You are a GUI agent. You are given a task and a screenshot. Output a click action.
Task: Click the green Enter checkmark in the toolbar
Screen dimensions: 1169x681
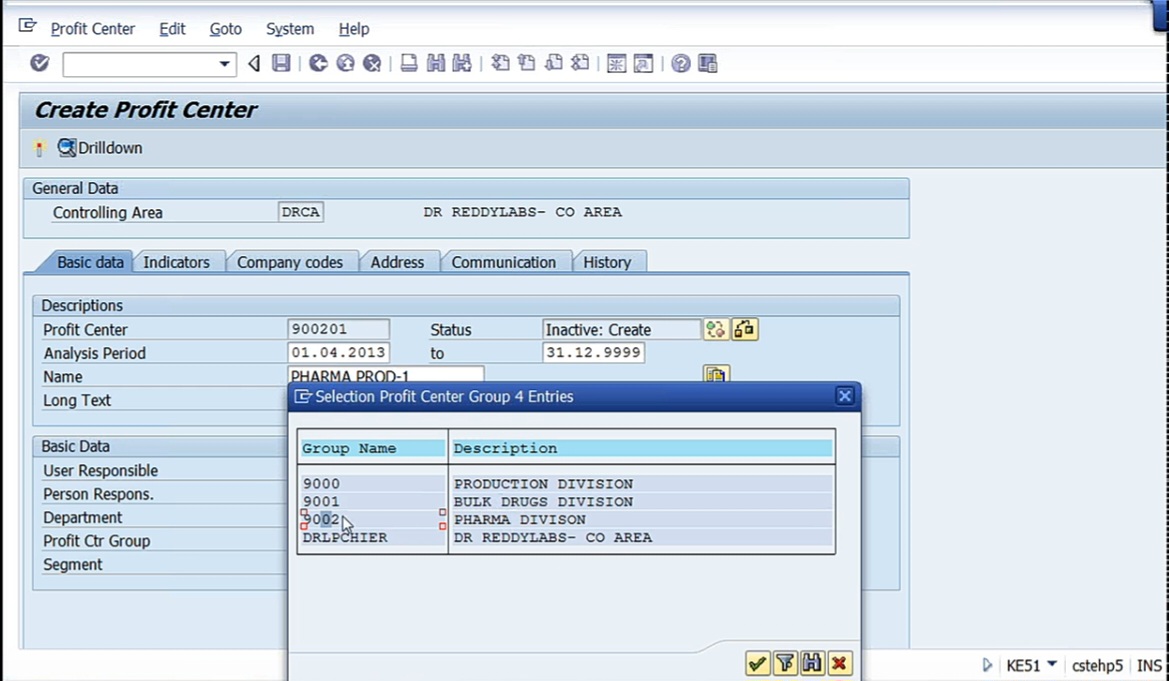(40, 63)
